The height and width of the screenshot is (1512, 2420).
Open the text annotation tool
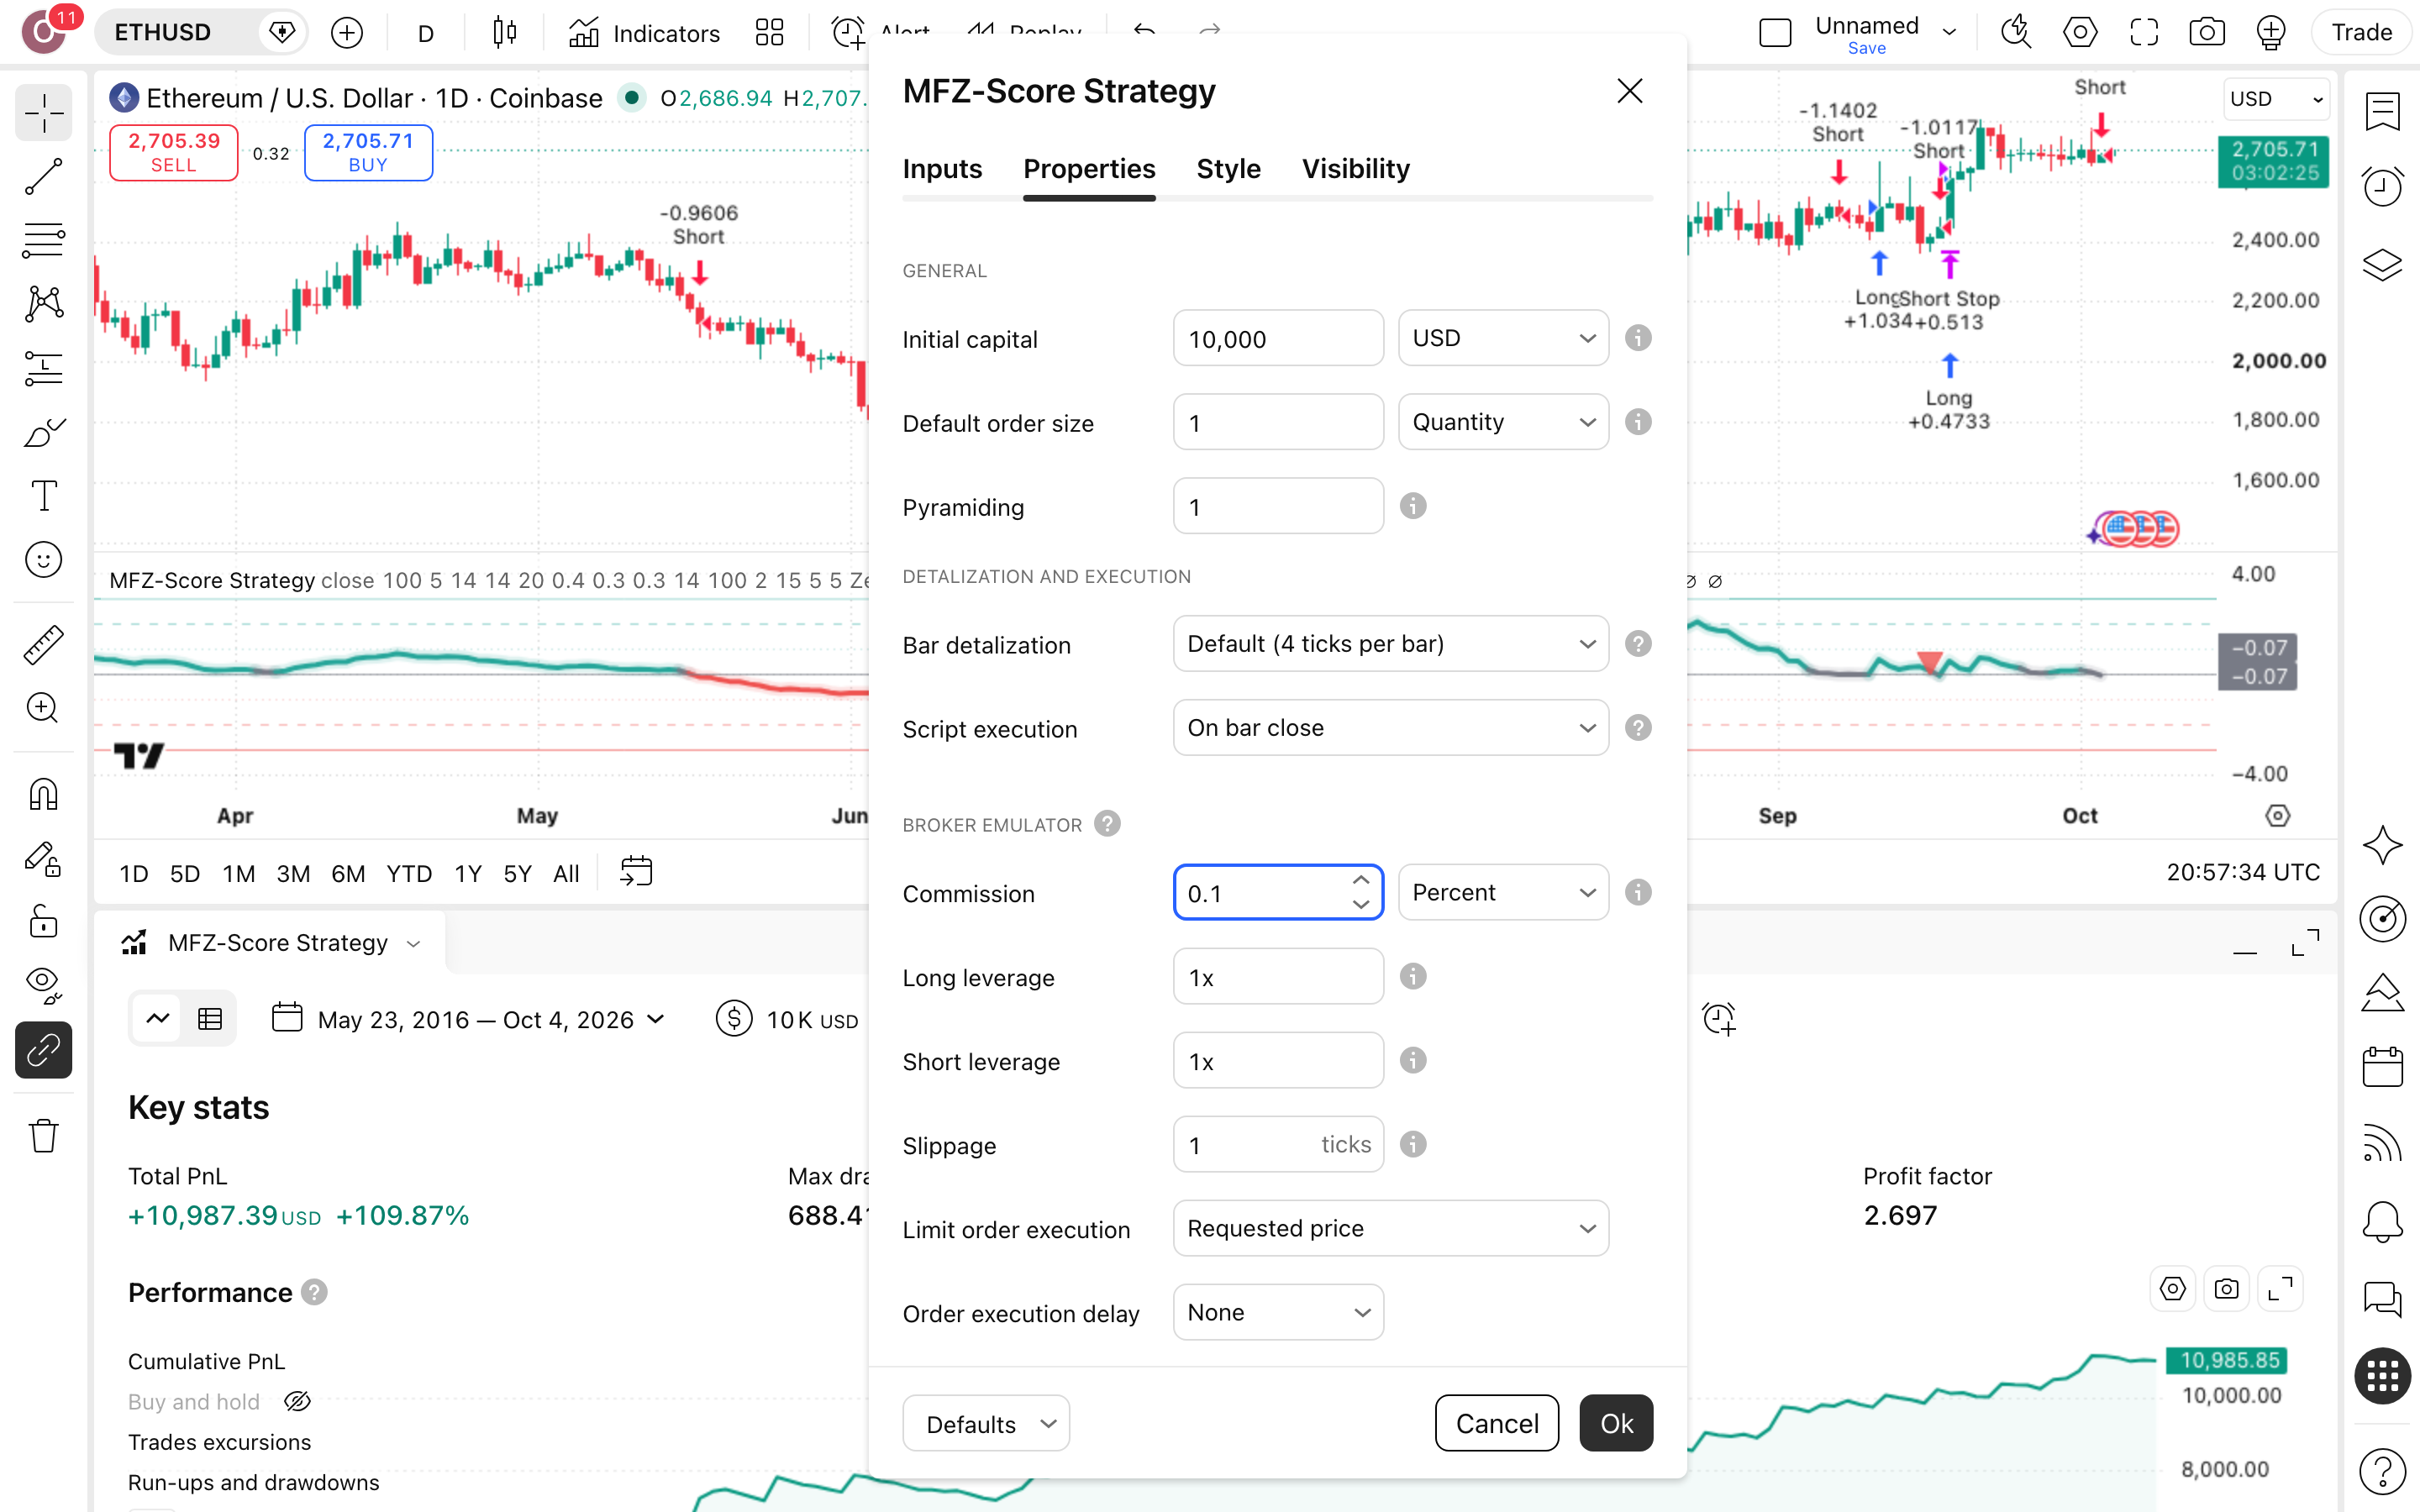coord(43,496)
